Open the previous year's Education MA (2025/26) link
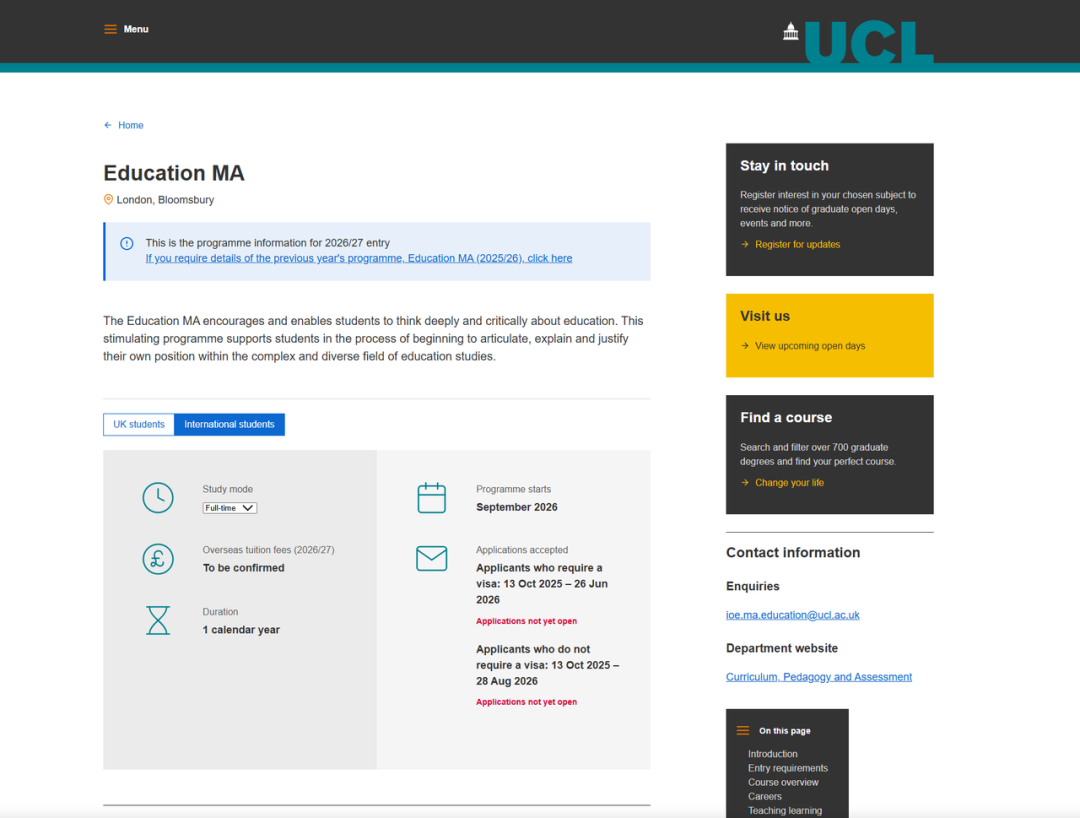Image resolution: width=1080 pixels, height=818 pixels. coord(359,258)
